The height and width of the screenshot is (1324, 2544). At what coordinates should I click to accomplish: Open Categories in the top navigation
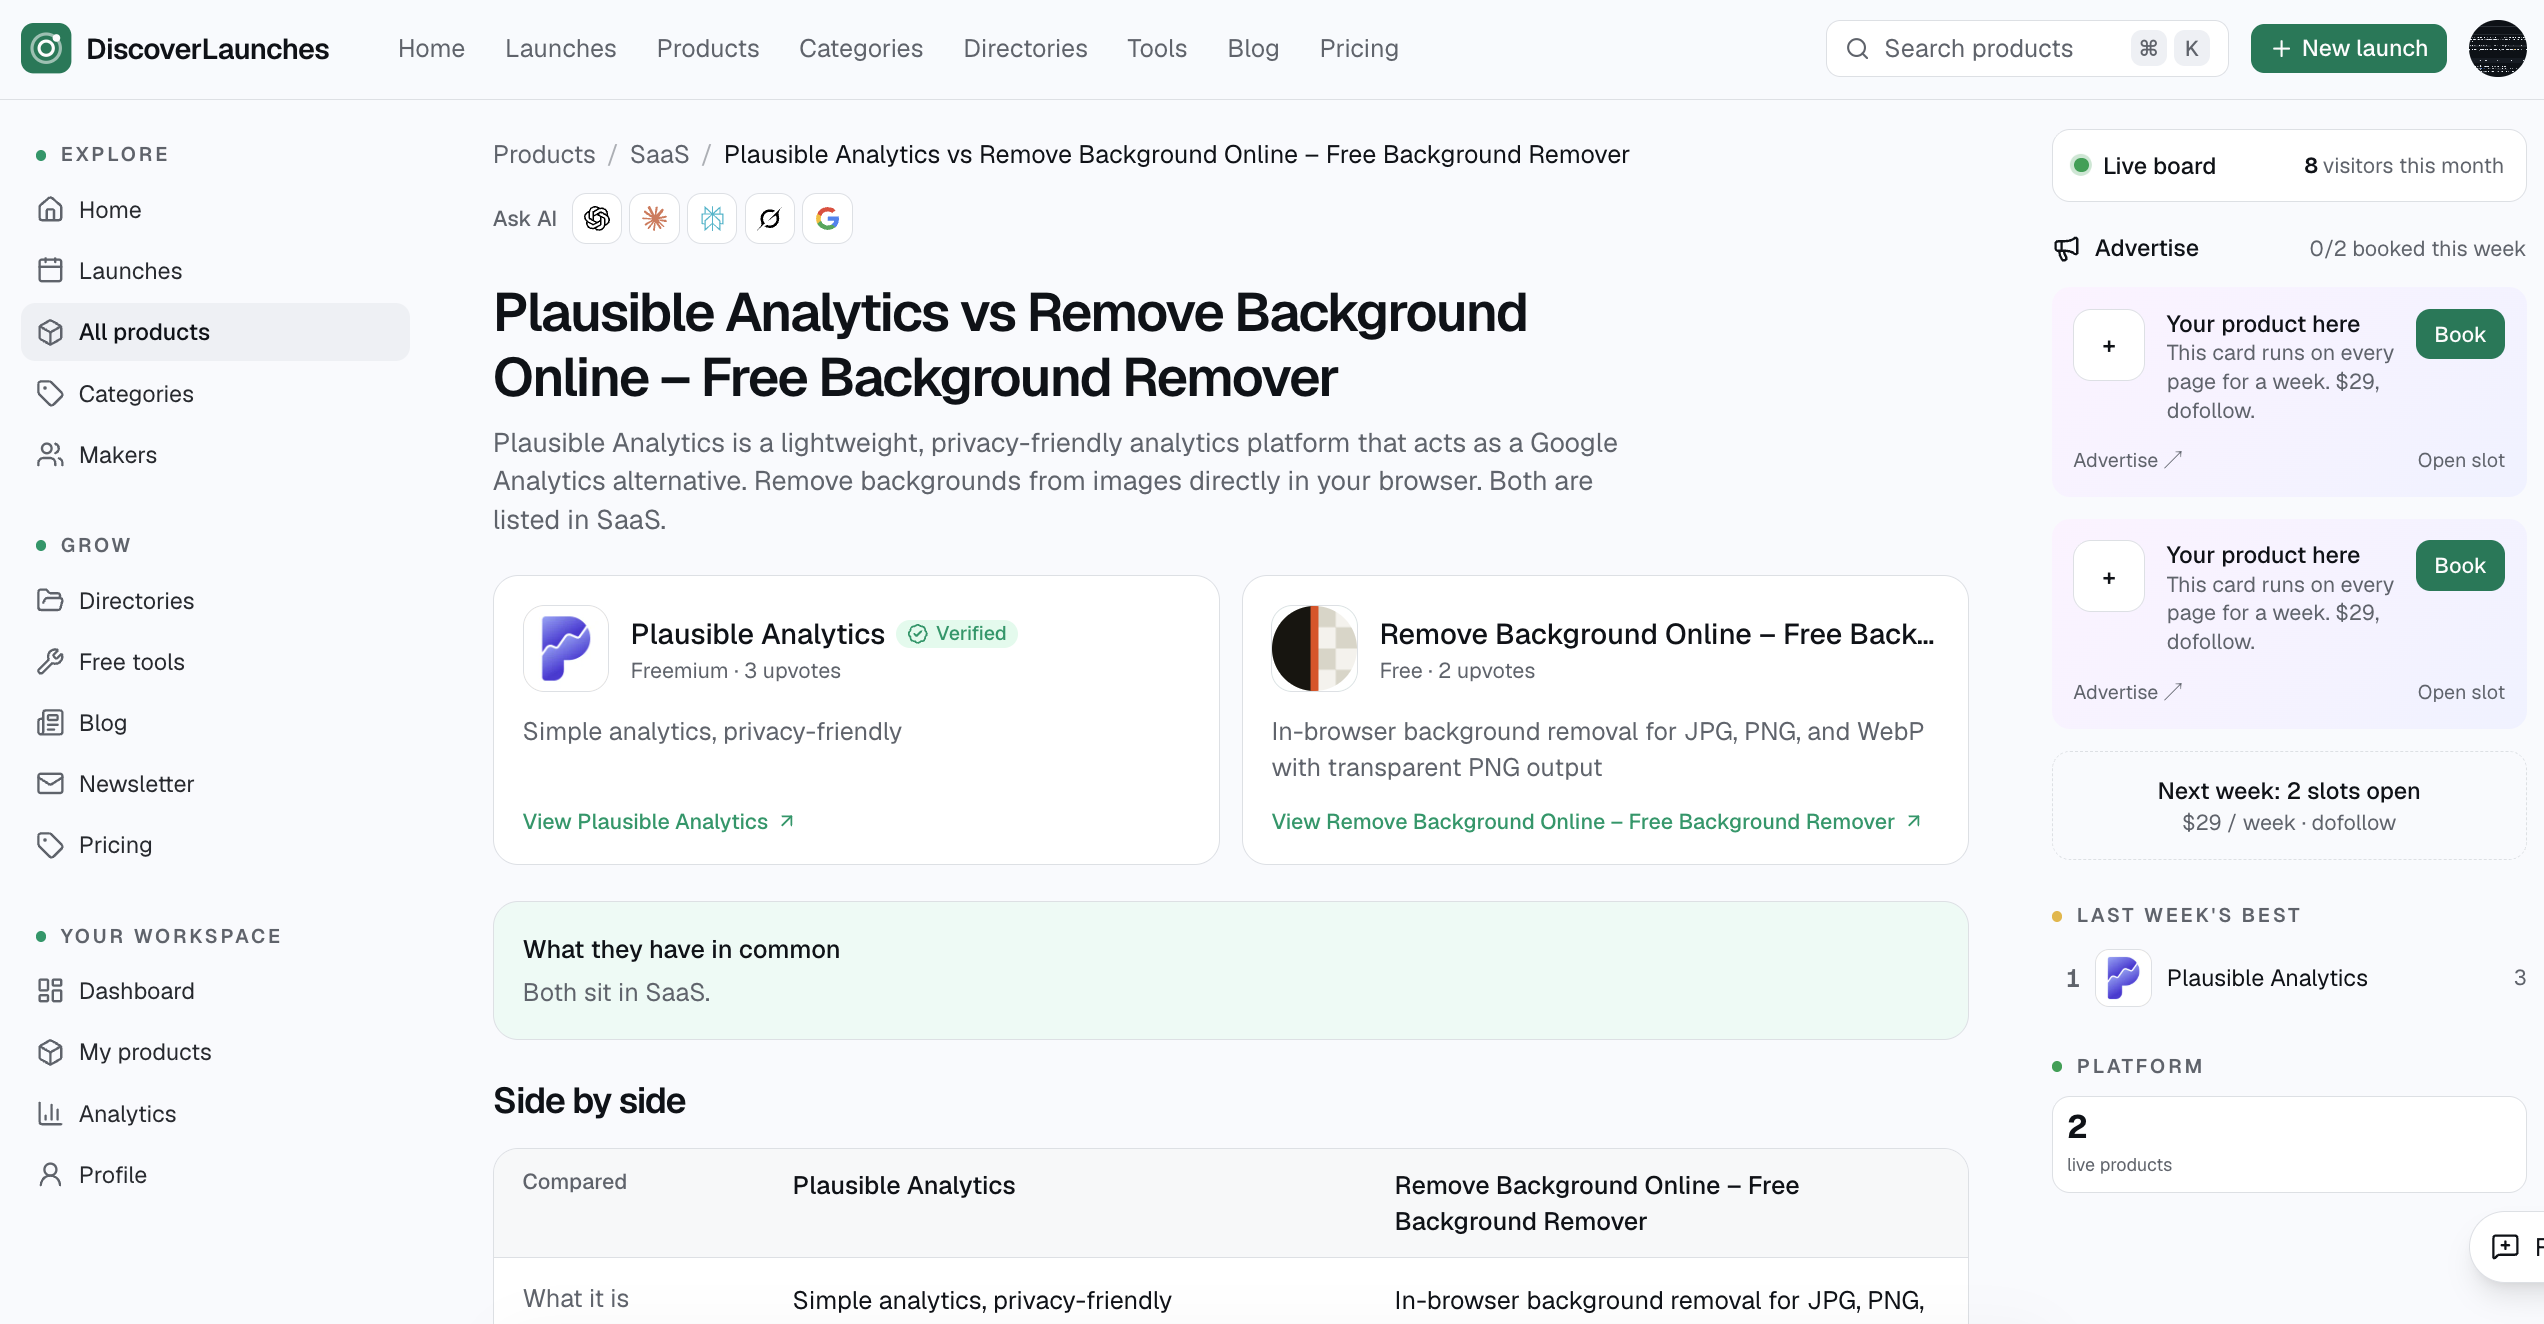point(861,48)
